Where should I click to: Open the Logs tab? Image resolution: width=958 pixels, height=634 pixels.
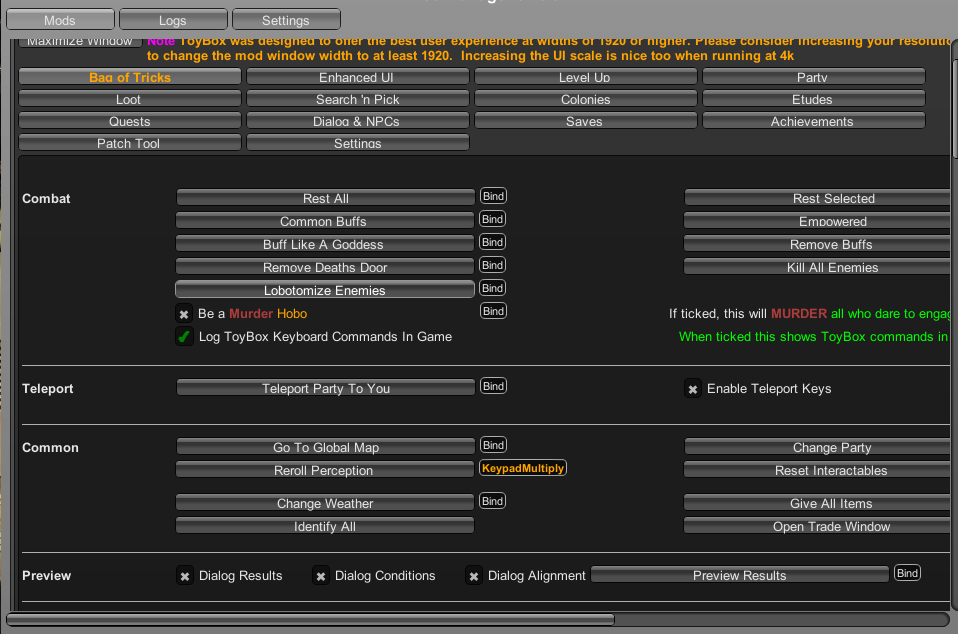173,20
